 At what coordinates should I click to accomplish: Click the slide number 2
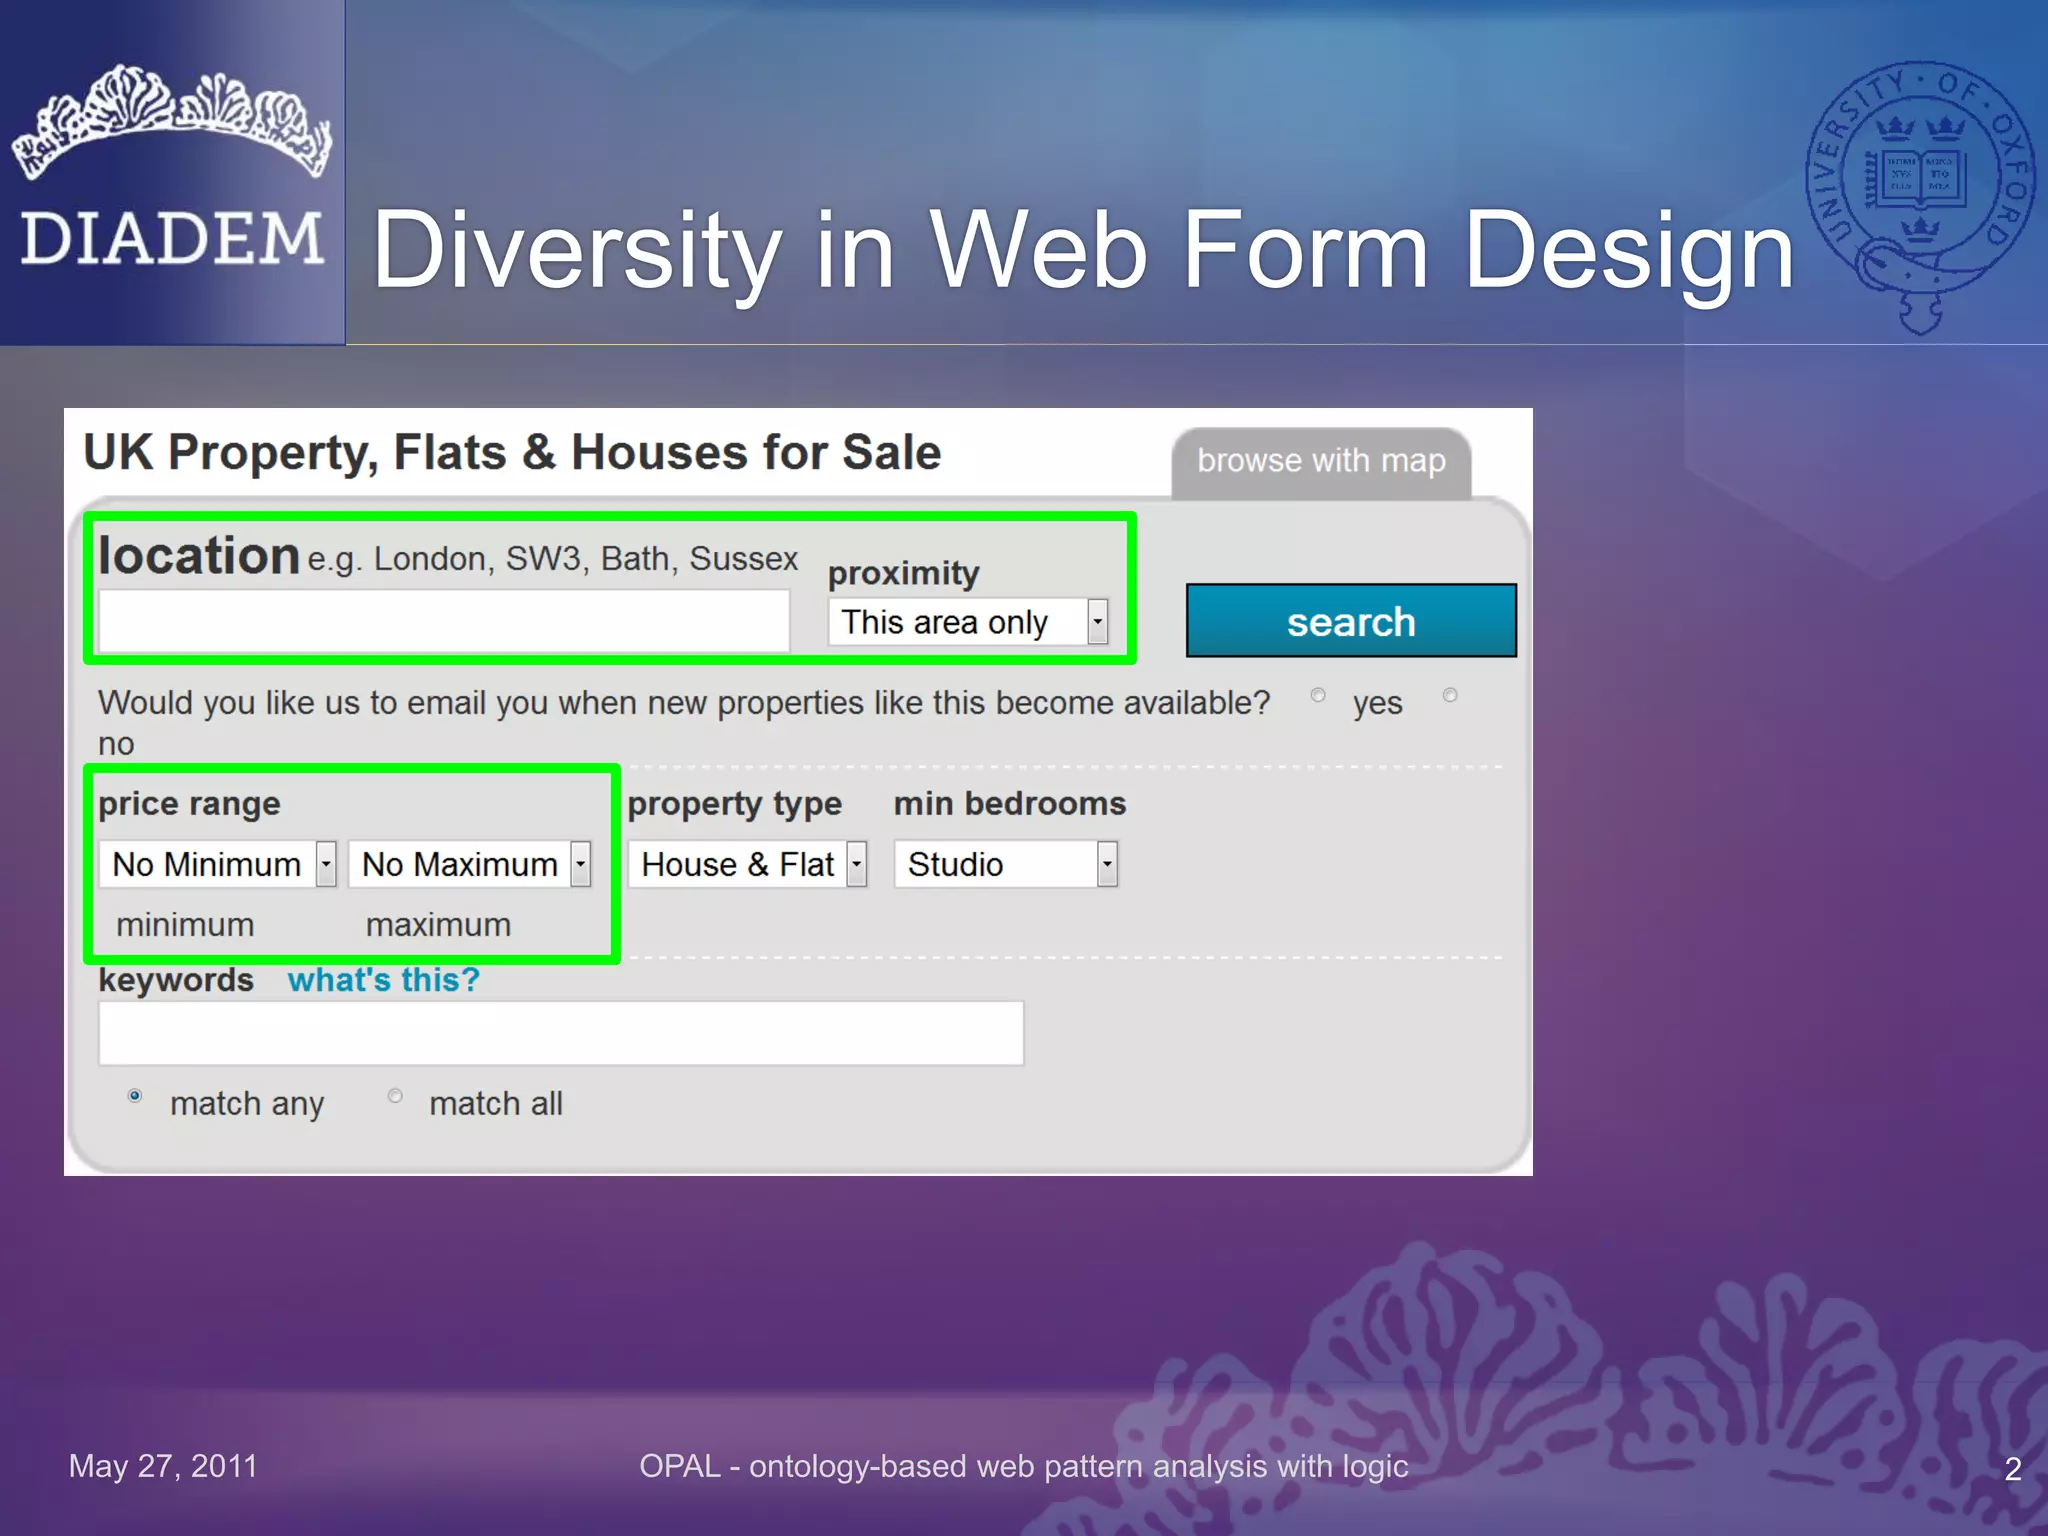[2013, 1468]
